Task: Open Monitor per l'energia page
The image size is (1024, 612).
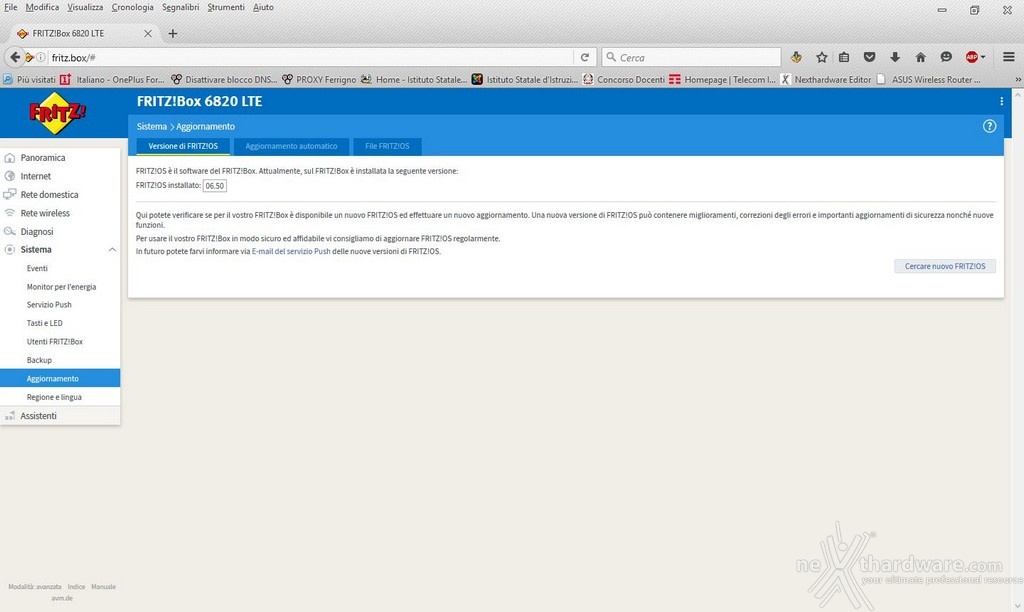Action: point(61,287)
